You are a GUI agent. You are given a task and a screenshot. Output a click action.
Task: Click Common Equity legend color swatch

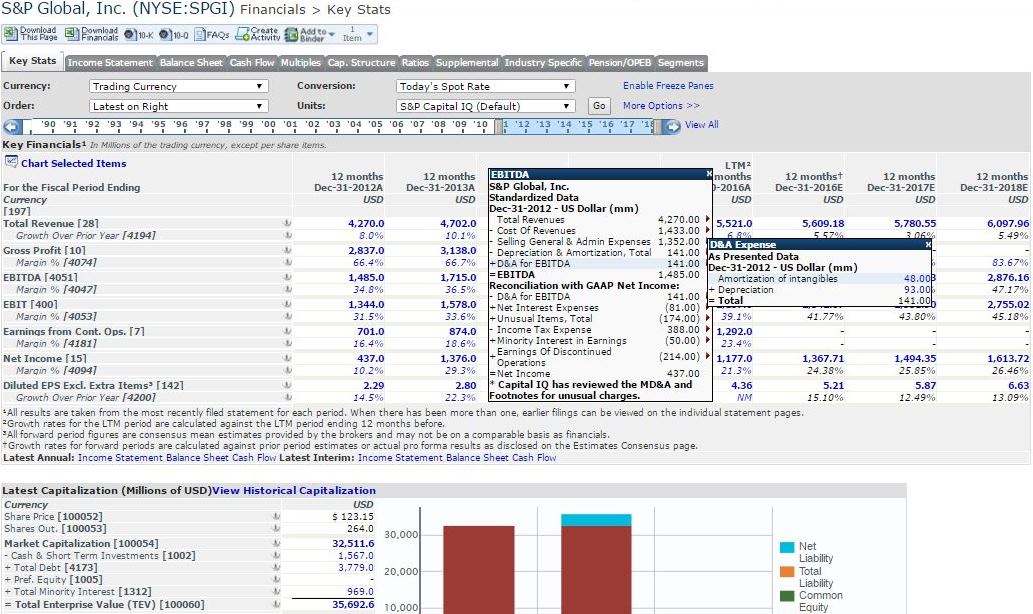(x=787, y=596)
